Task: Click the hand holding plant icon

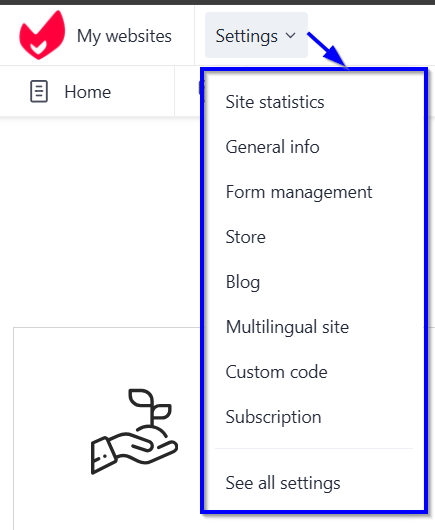Action: (x=134, y=432)
